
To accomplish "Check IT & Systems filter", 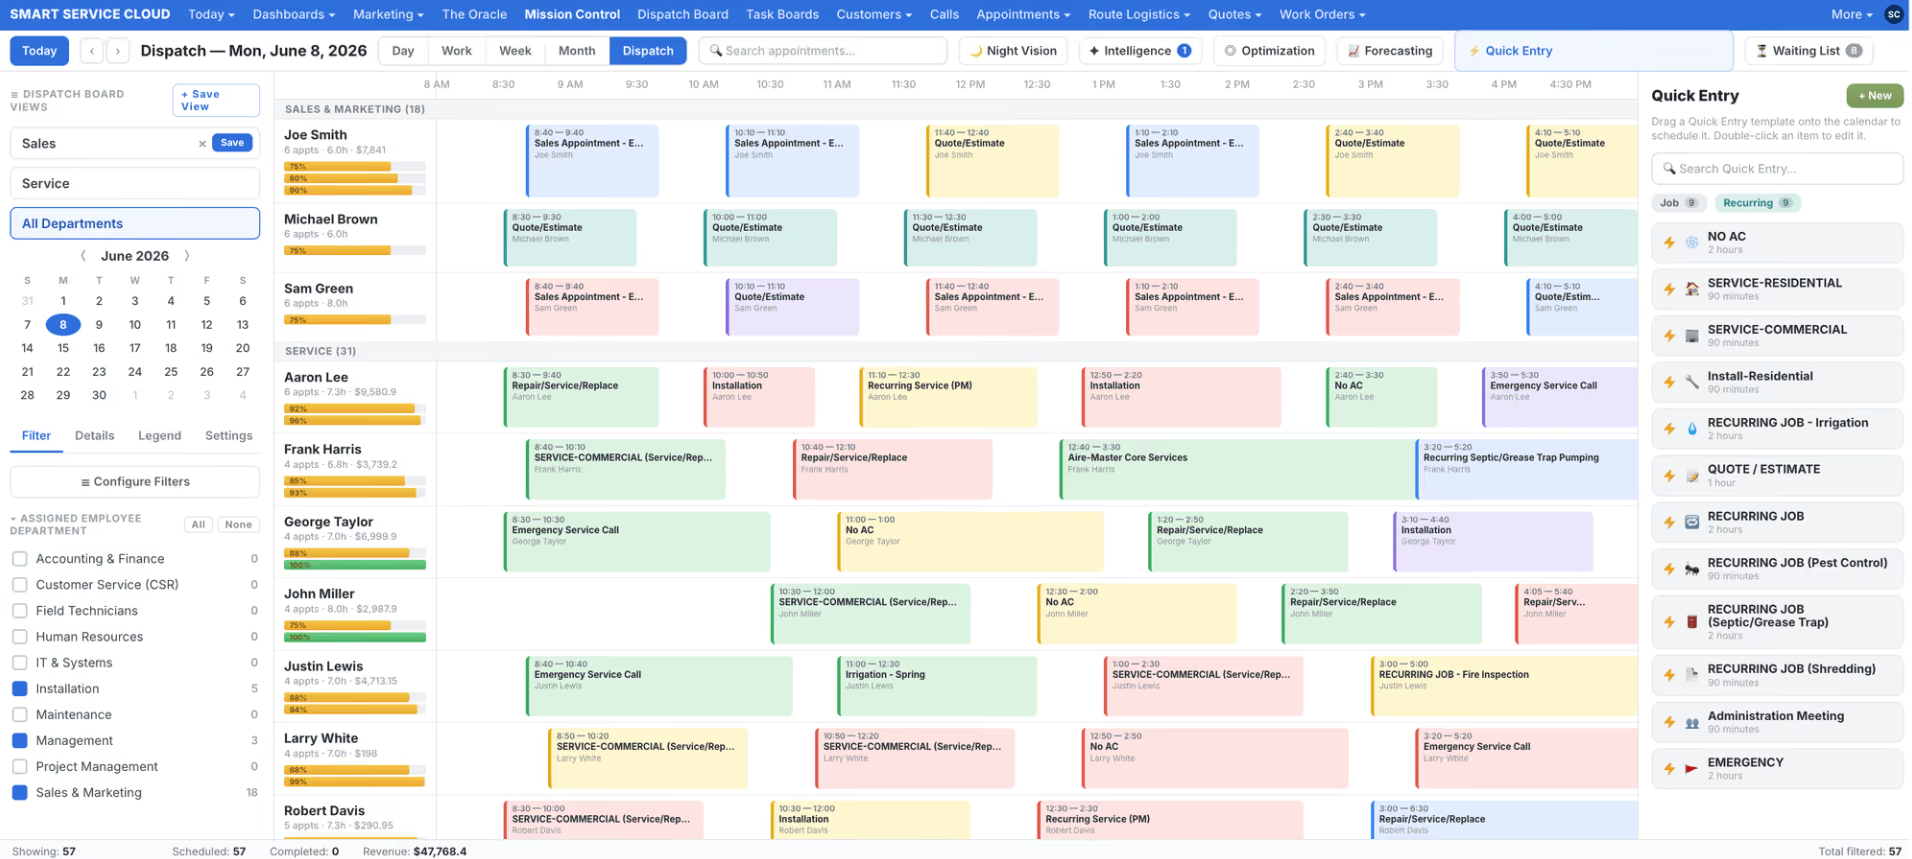I will [19, 663].
